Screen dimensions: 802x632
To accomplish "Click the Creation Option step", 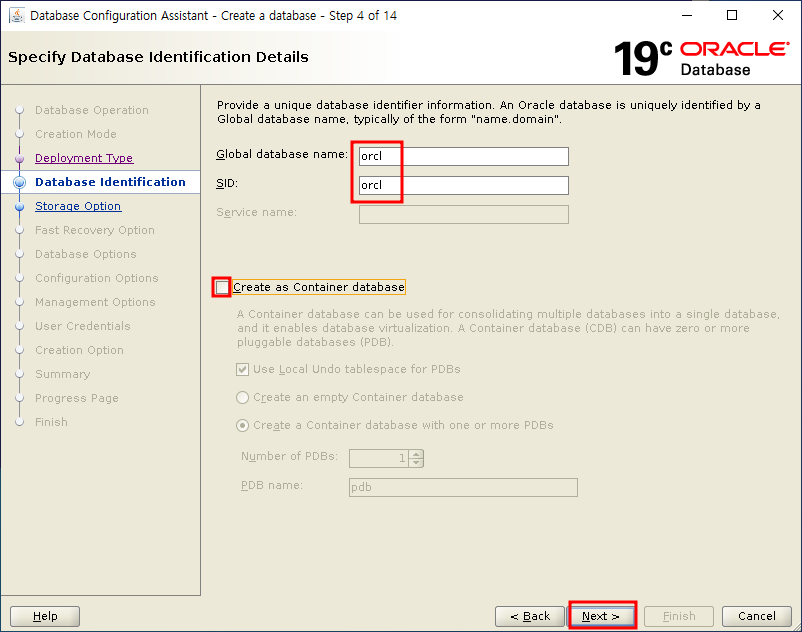I will pos(79,350).
